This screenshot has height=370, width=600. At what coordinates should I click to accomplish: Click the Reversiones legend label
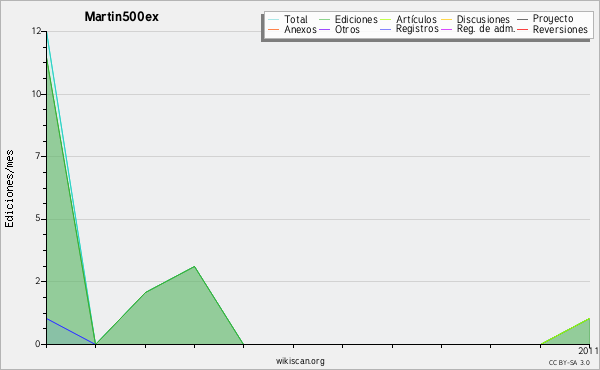560,29
